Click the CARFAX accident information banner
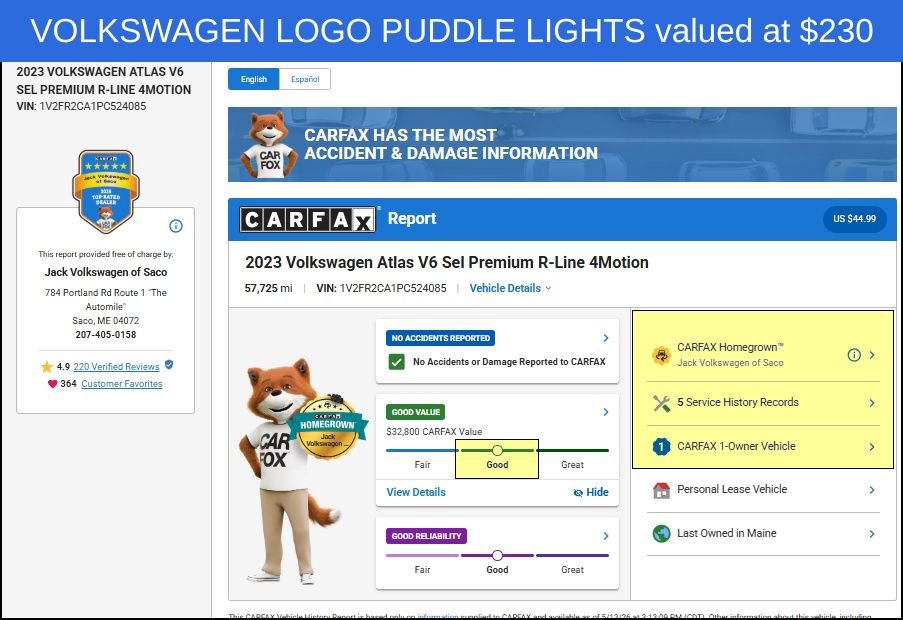 coord(562,144)
